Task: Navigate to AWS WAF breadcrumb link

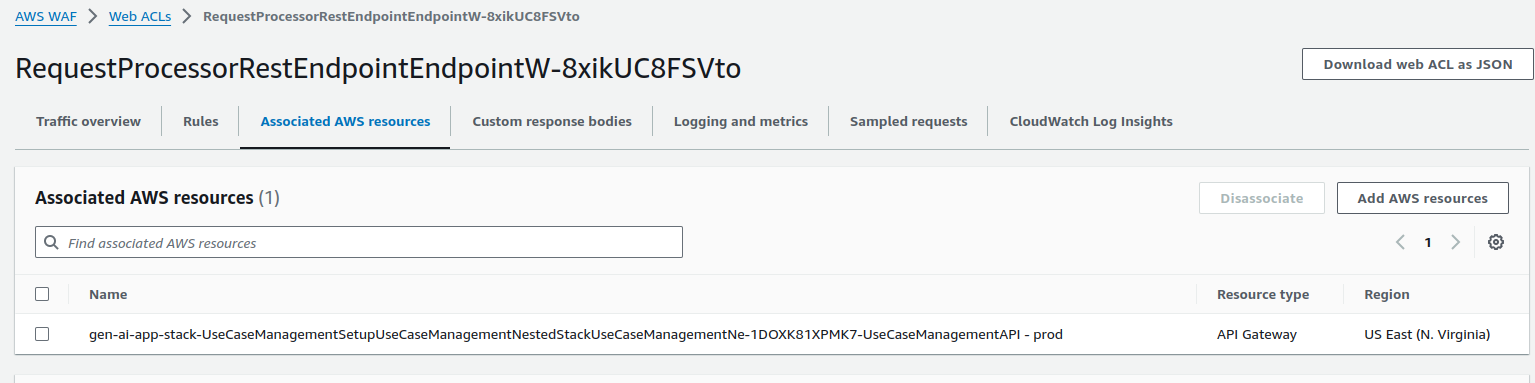Action: point(46,16)
